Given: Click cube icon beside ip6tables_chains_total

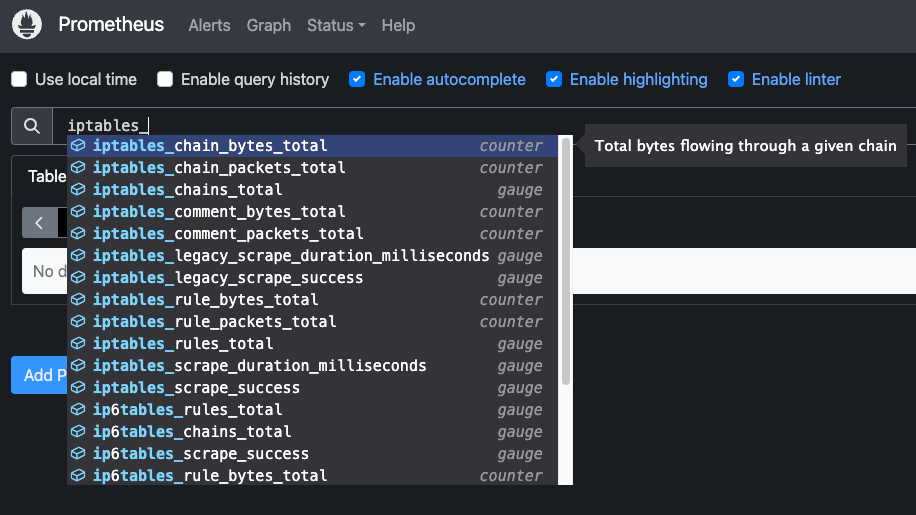Looking at the screenshot, I should pos(78,432).
